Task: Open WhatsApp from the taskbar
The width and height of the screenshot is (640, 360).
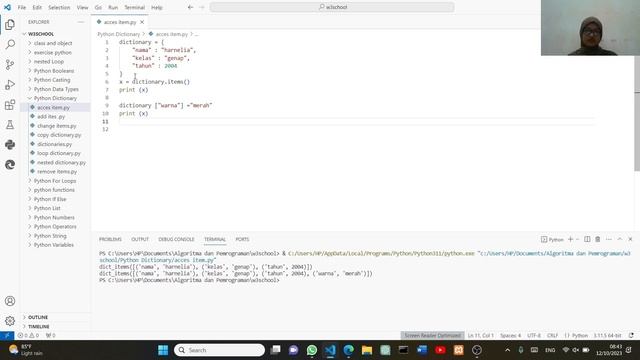Action: tap(312, 350)
